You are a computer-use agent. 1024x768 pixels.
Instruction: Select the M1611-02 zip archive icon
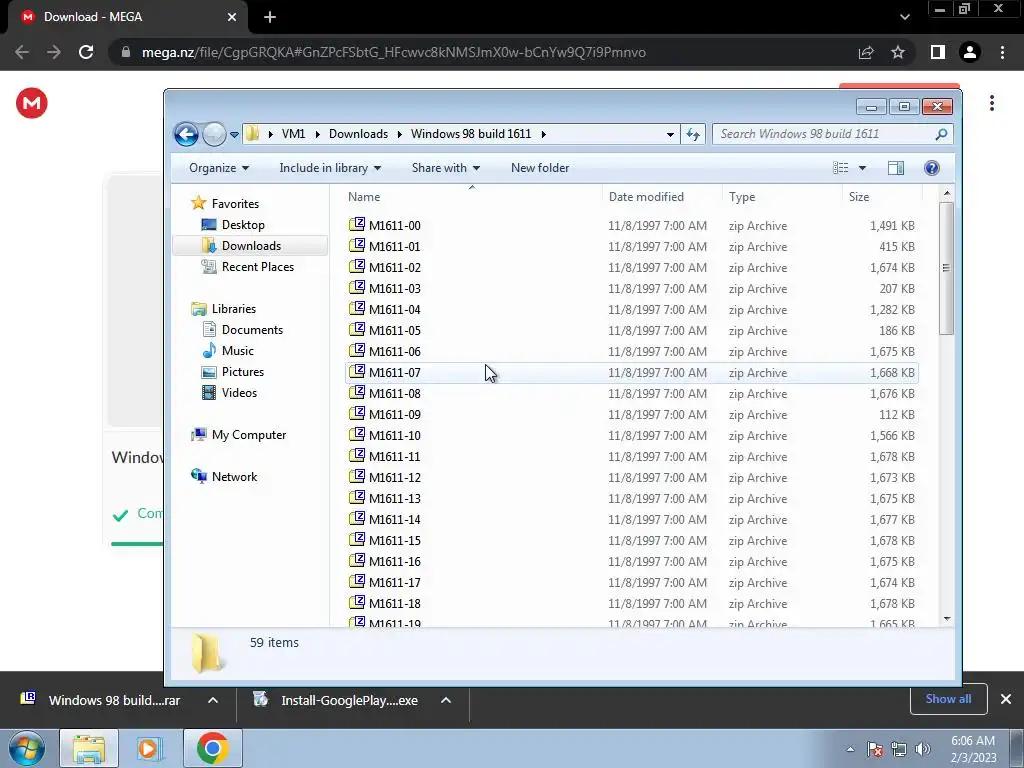(x=357, y=266)
